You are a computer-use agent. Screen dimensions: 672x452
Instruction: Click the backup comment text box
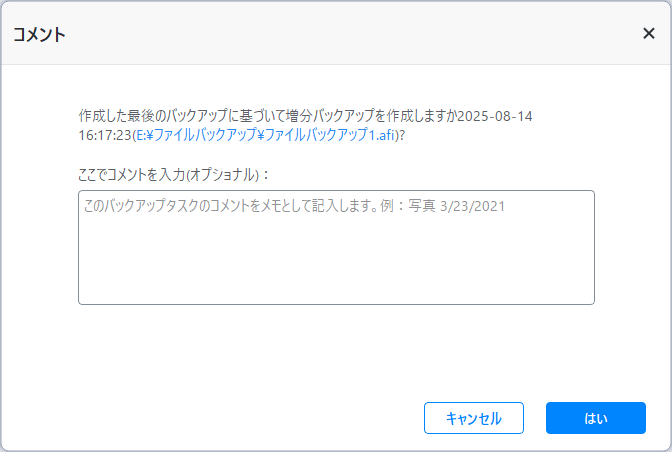(x=336, y=247)
